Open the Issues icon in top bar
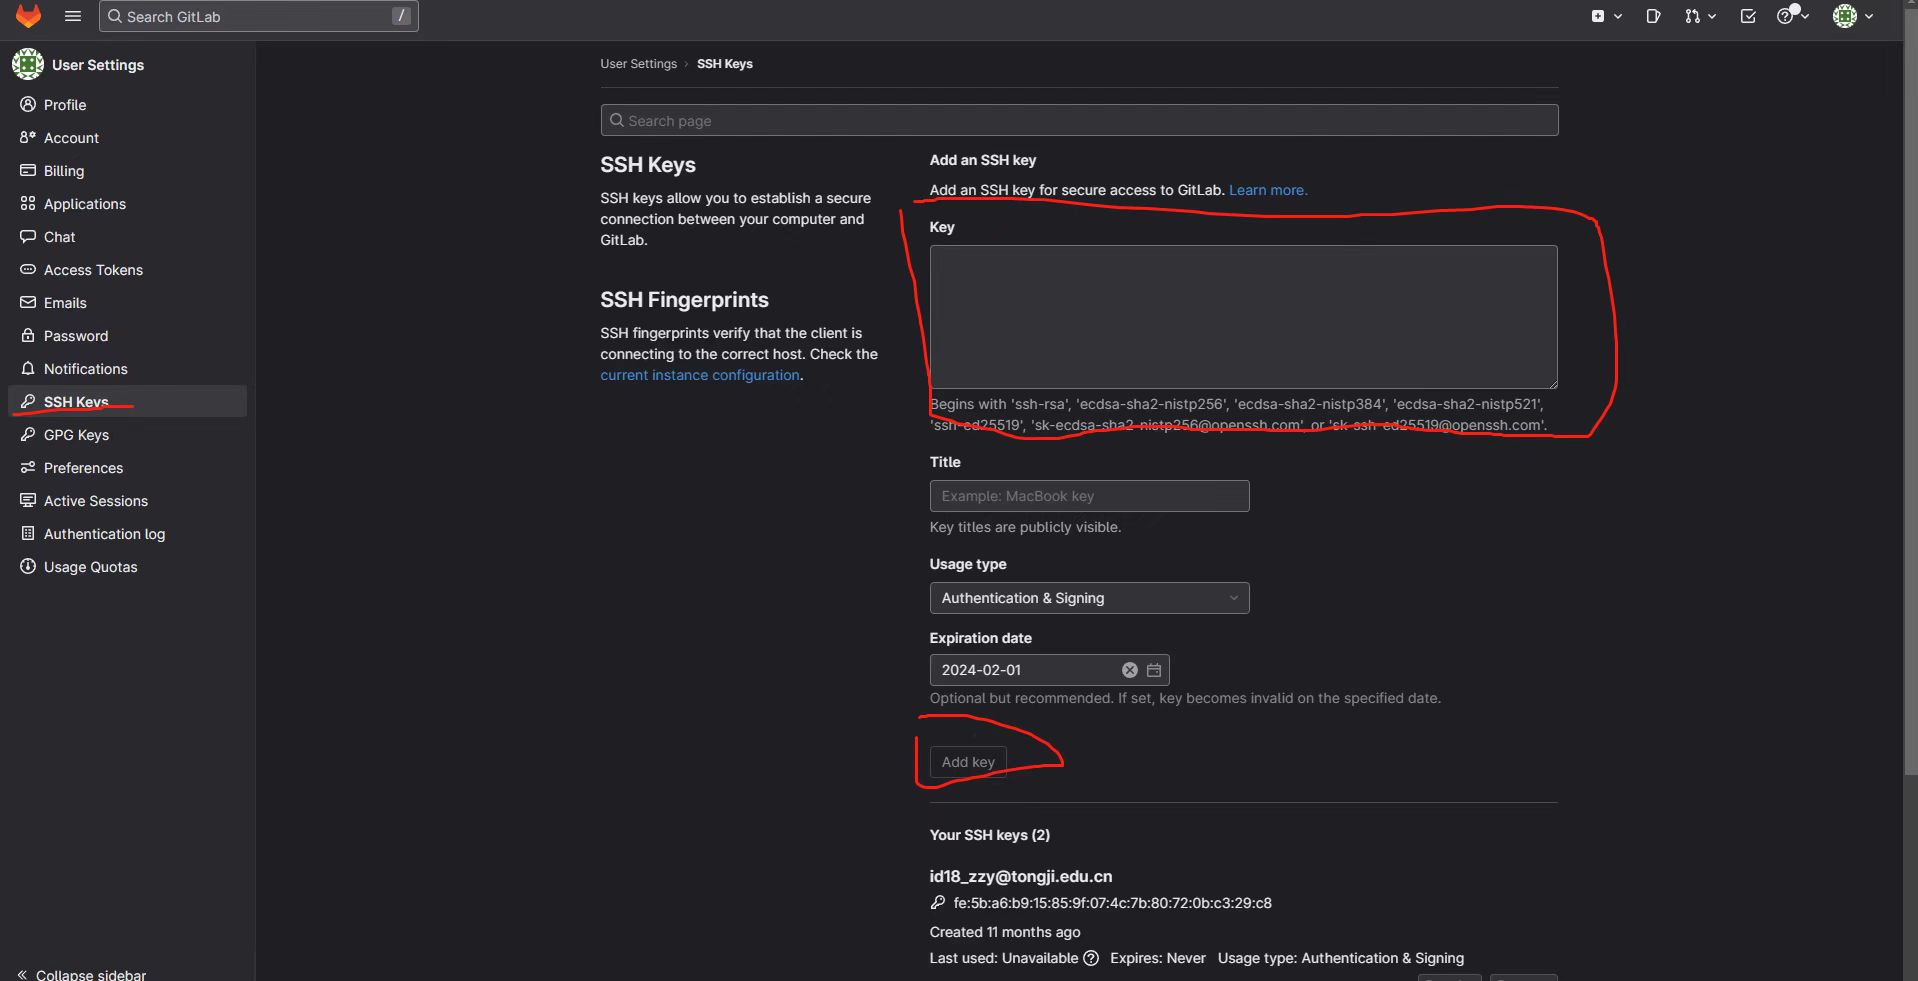 point(1653,16)
